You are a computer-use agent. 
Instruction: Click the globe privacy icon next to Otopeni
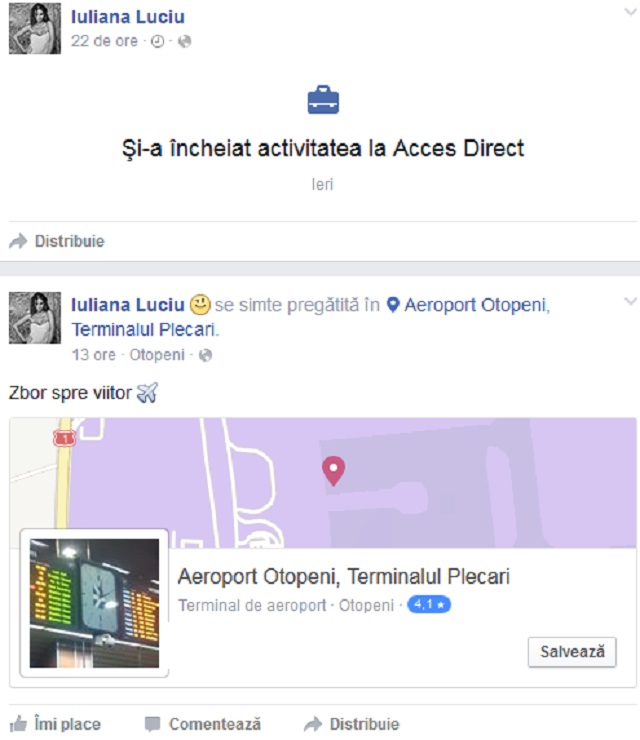click(205, 355)
